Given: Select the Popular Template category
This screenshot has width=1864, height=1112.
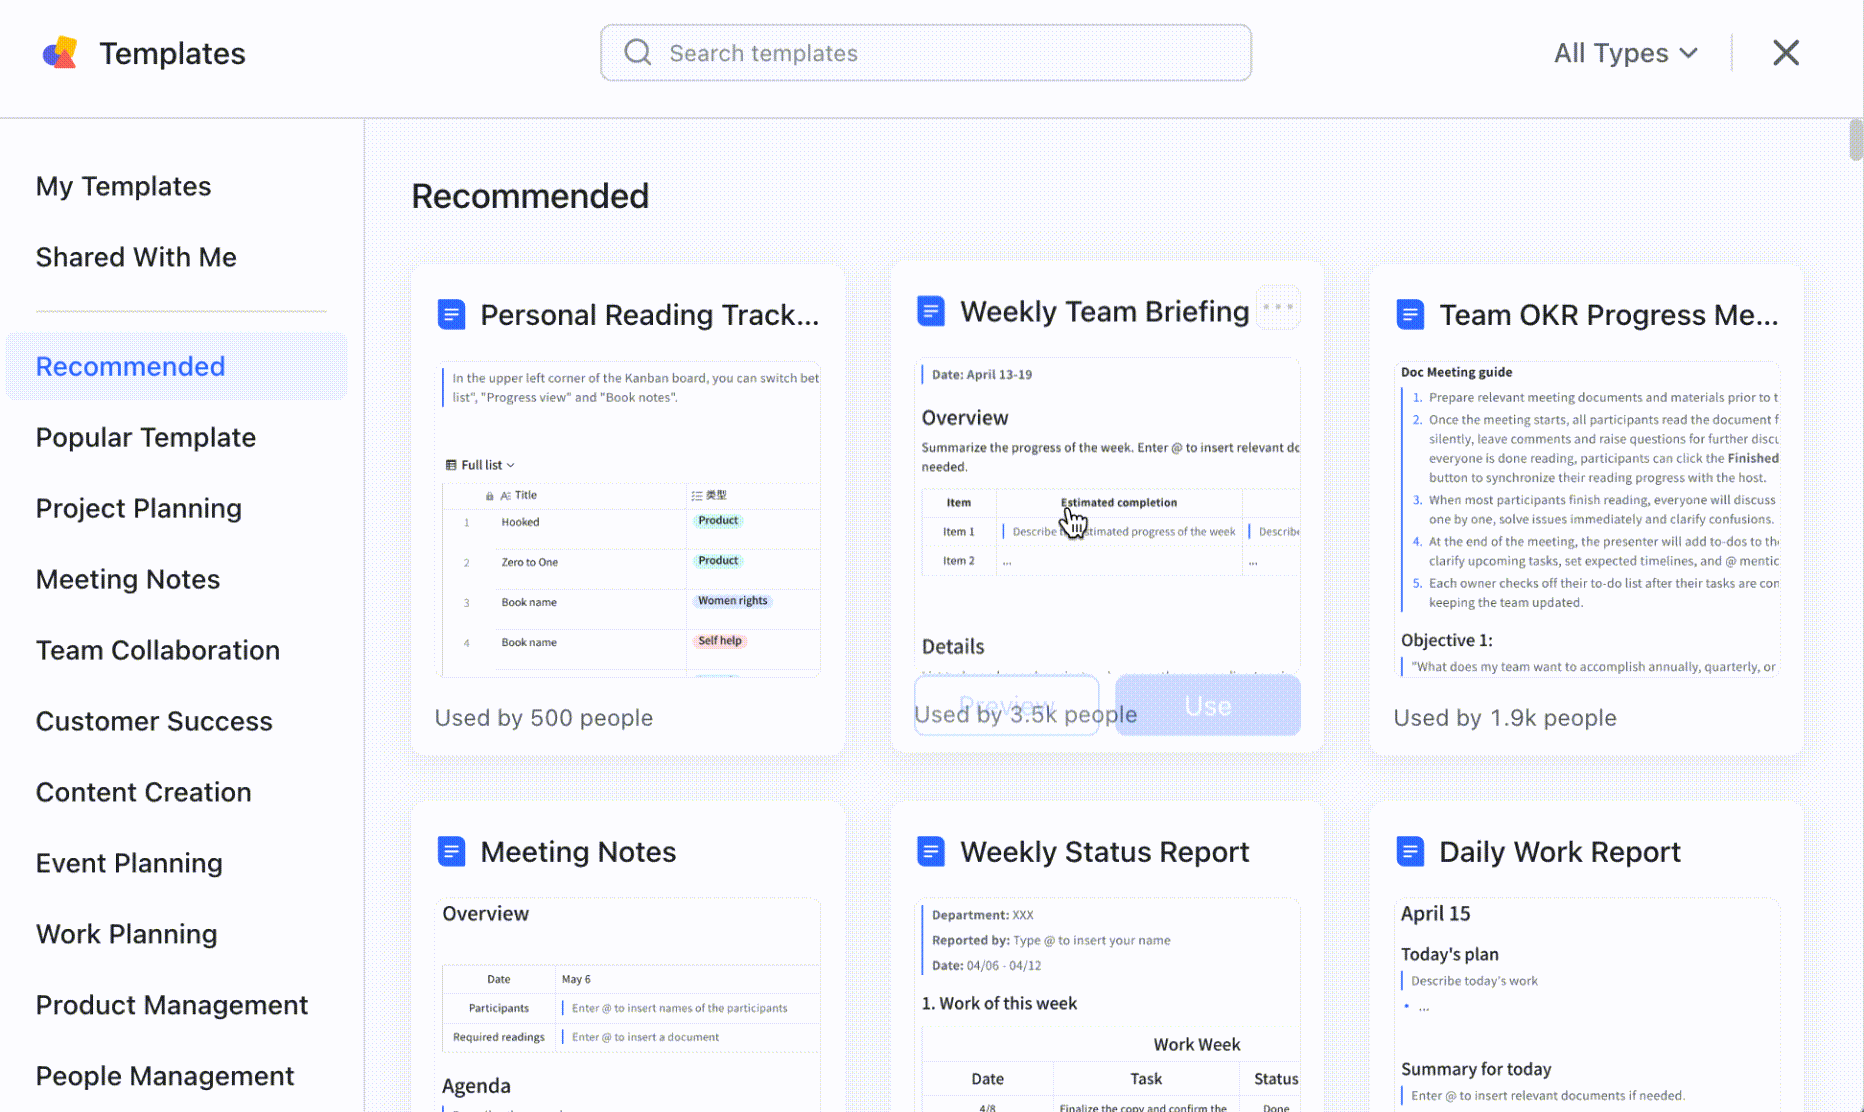Looking at the screenshot, I should coord(145,437).
